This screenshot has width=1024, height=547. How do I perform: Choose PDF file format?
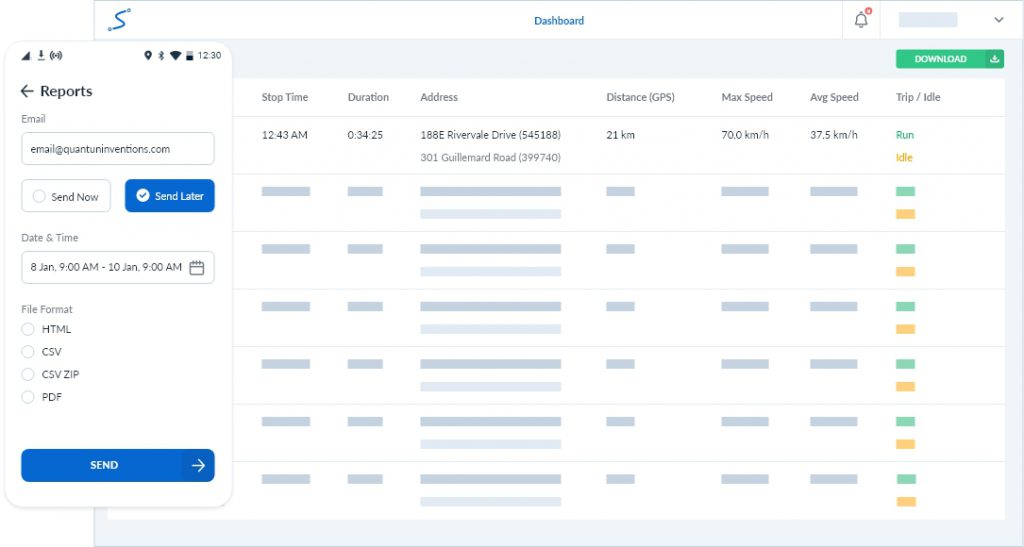pos(28,397)
